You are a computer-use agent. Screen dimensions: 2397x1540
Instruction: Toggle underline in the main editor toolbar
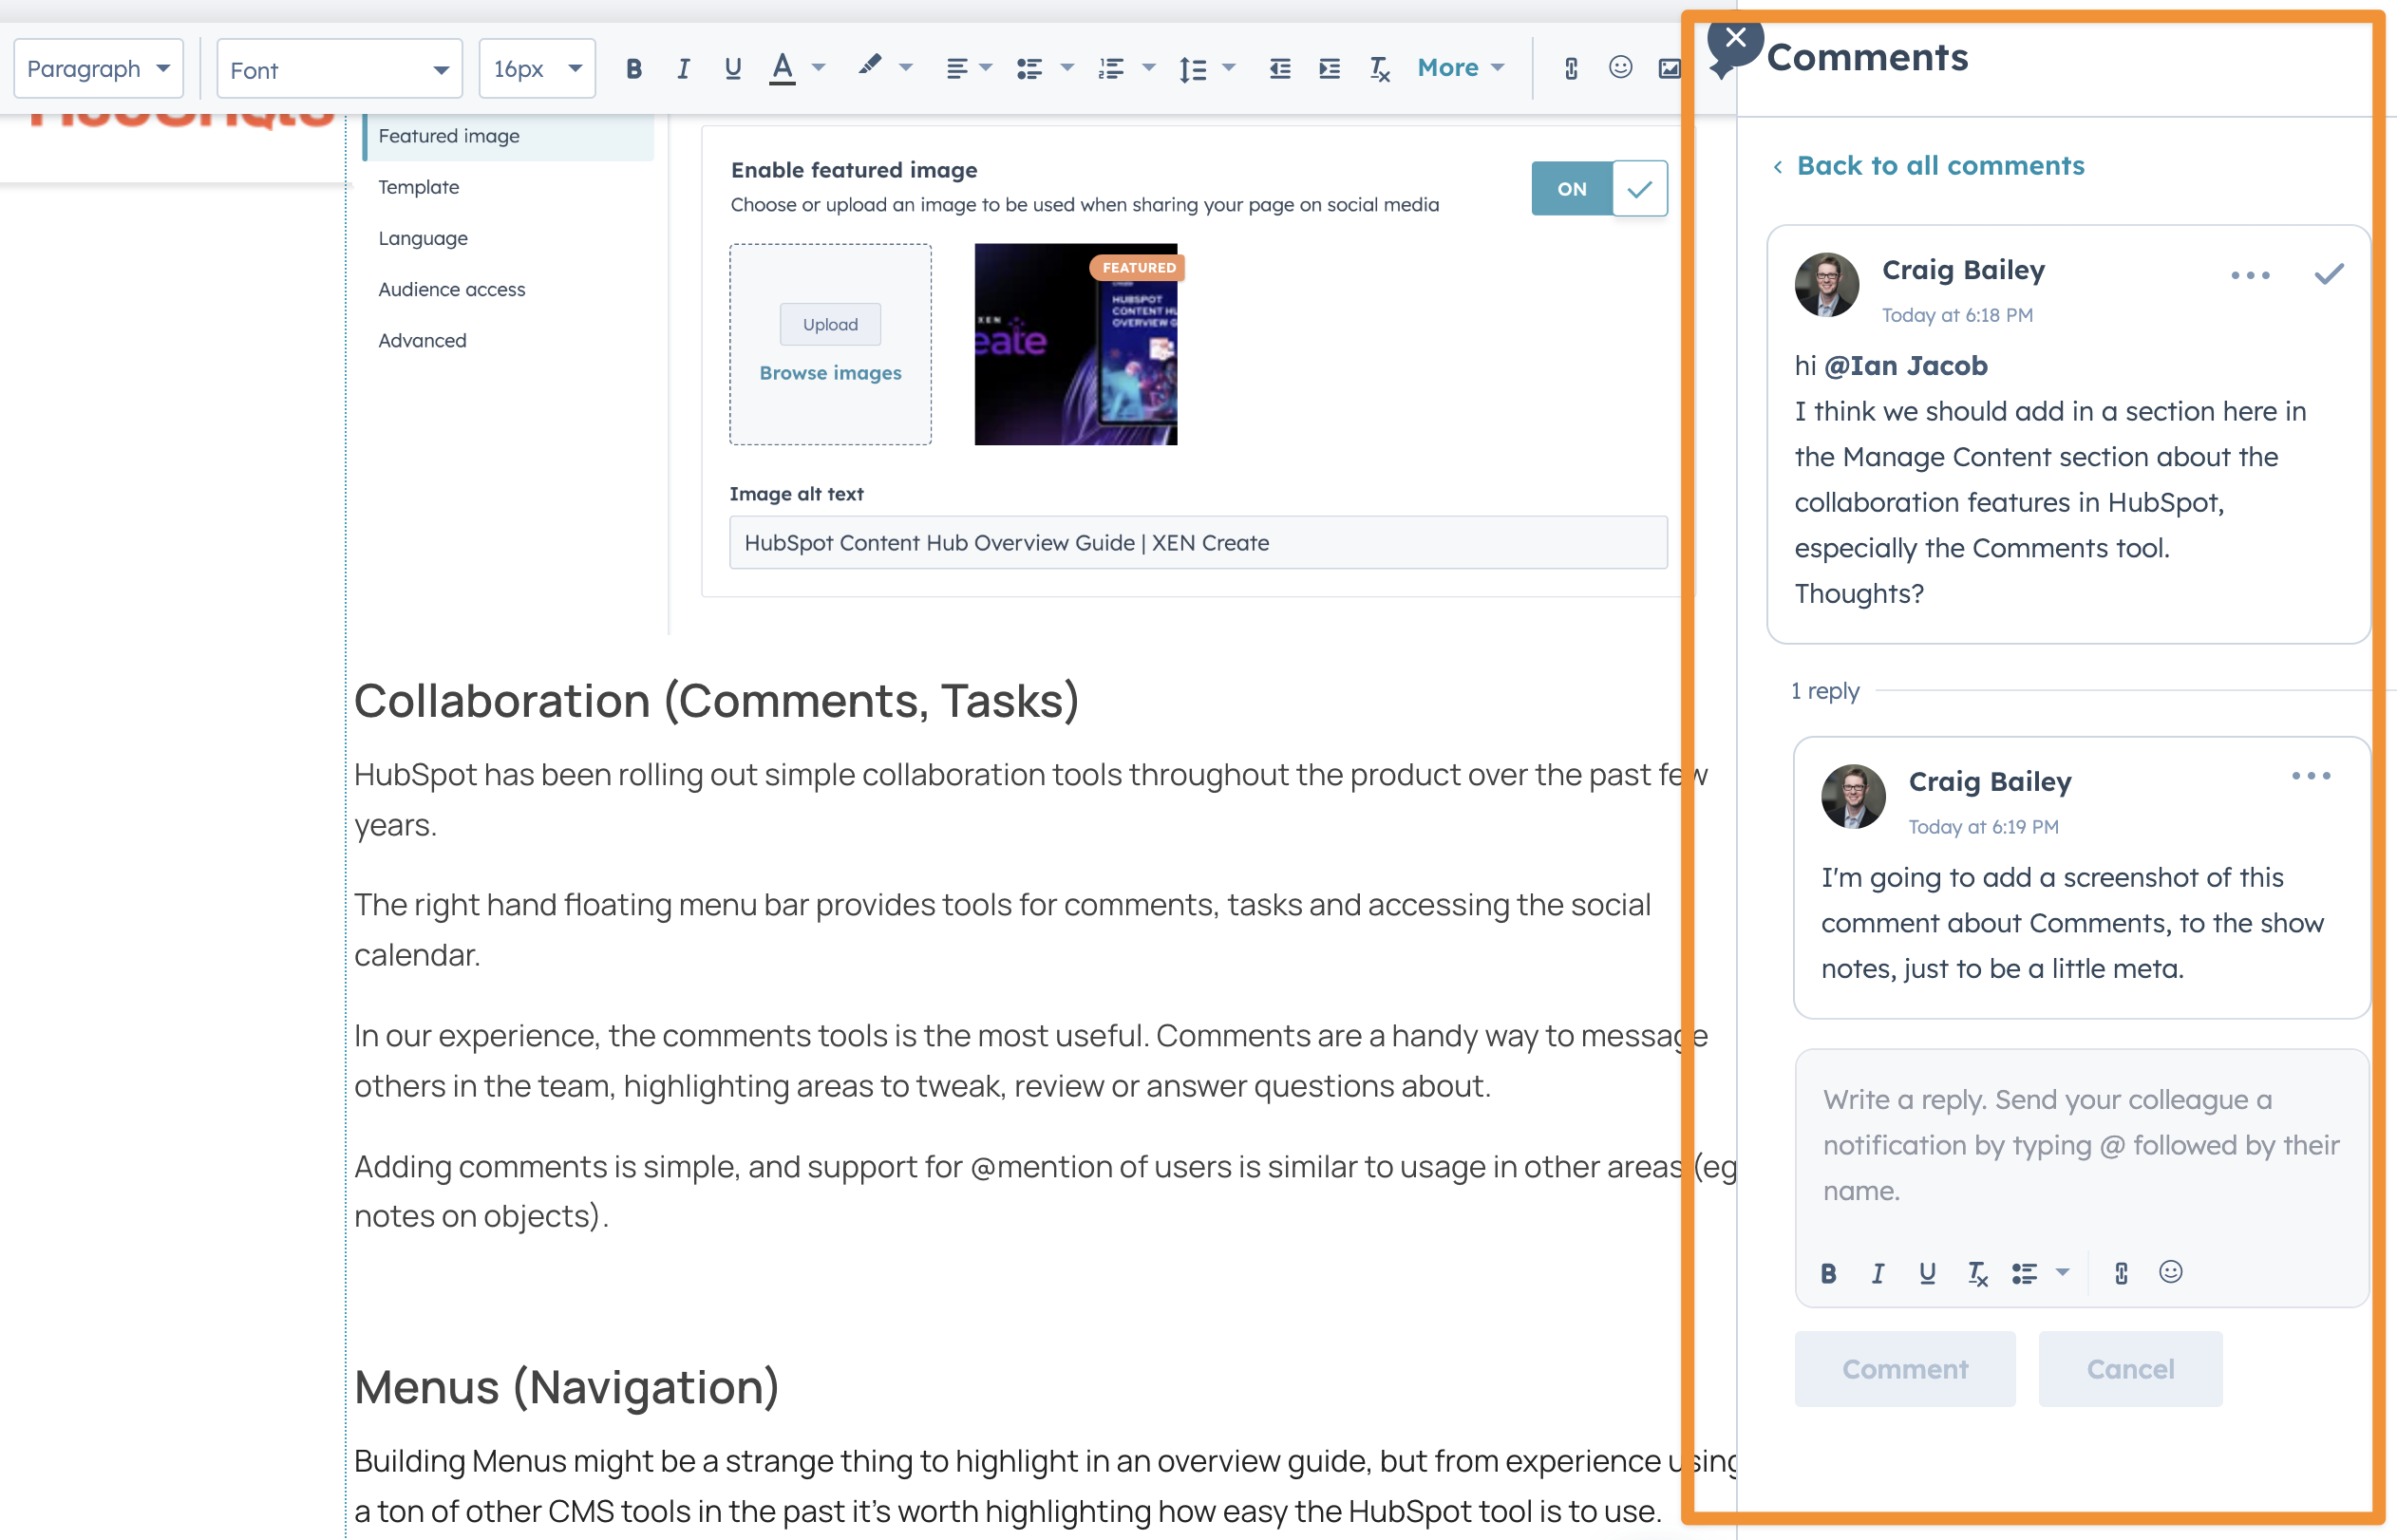click(x=733, y=69)
